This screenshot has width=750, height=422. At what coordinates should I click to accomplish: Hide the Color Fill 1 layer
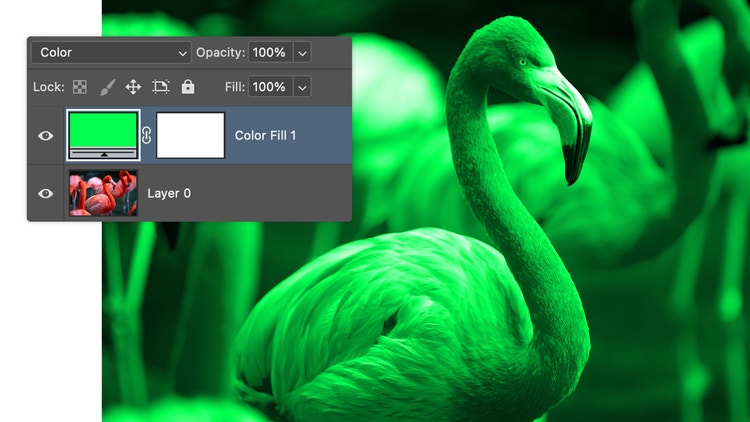[x=45, y=136]
